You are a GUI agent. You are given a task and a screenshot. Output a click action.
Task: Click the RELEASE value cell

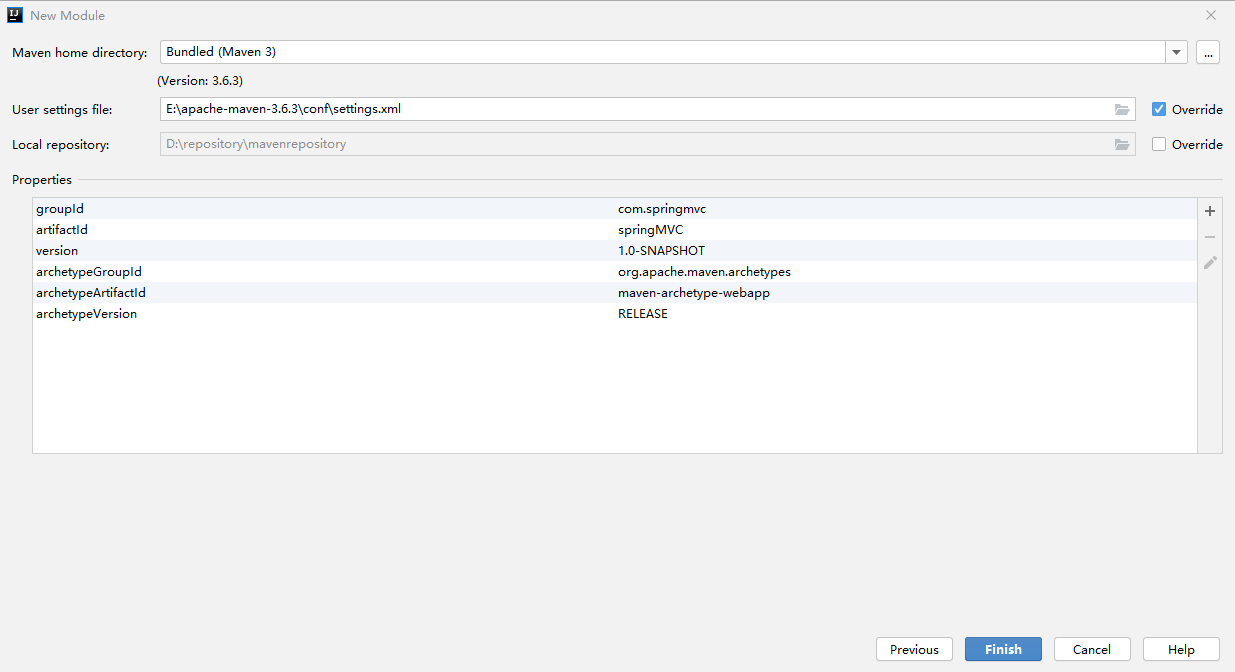click(642, 314)
